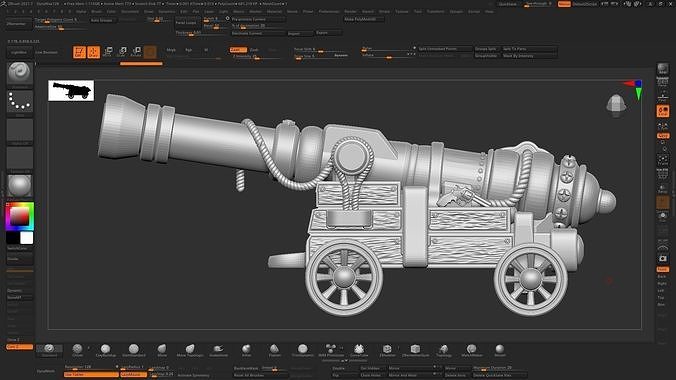Select the TrimDynamic brush
Screen dimensions: 676x380
click(x=303, y=350)
